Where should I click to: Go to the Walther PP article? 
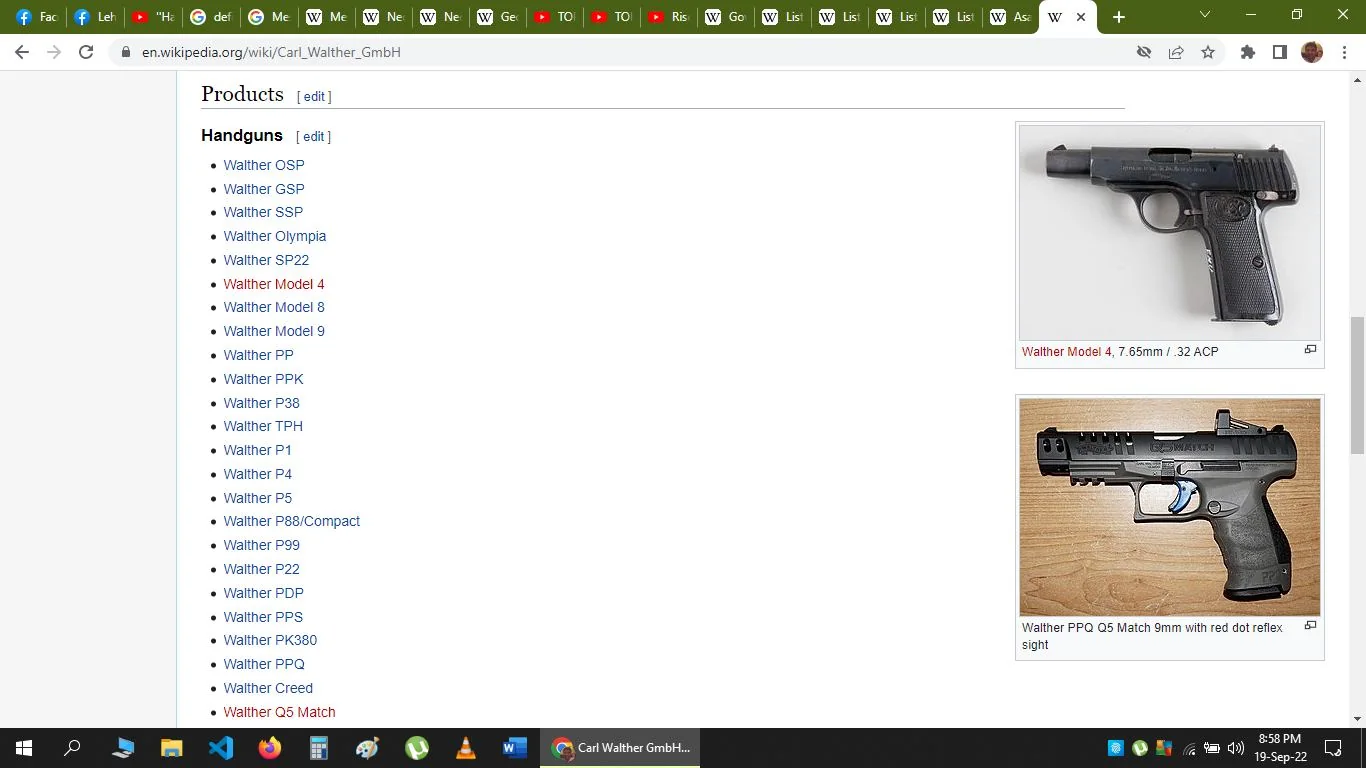(x=259, y=355)
